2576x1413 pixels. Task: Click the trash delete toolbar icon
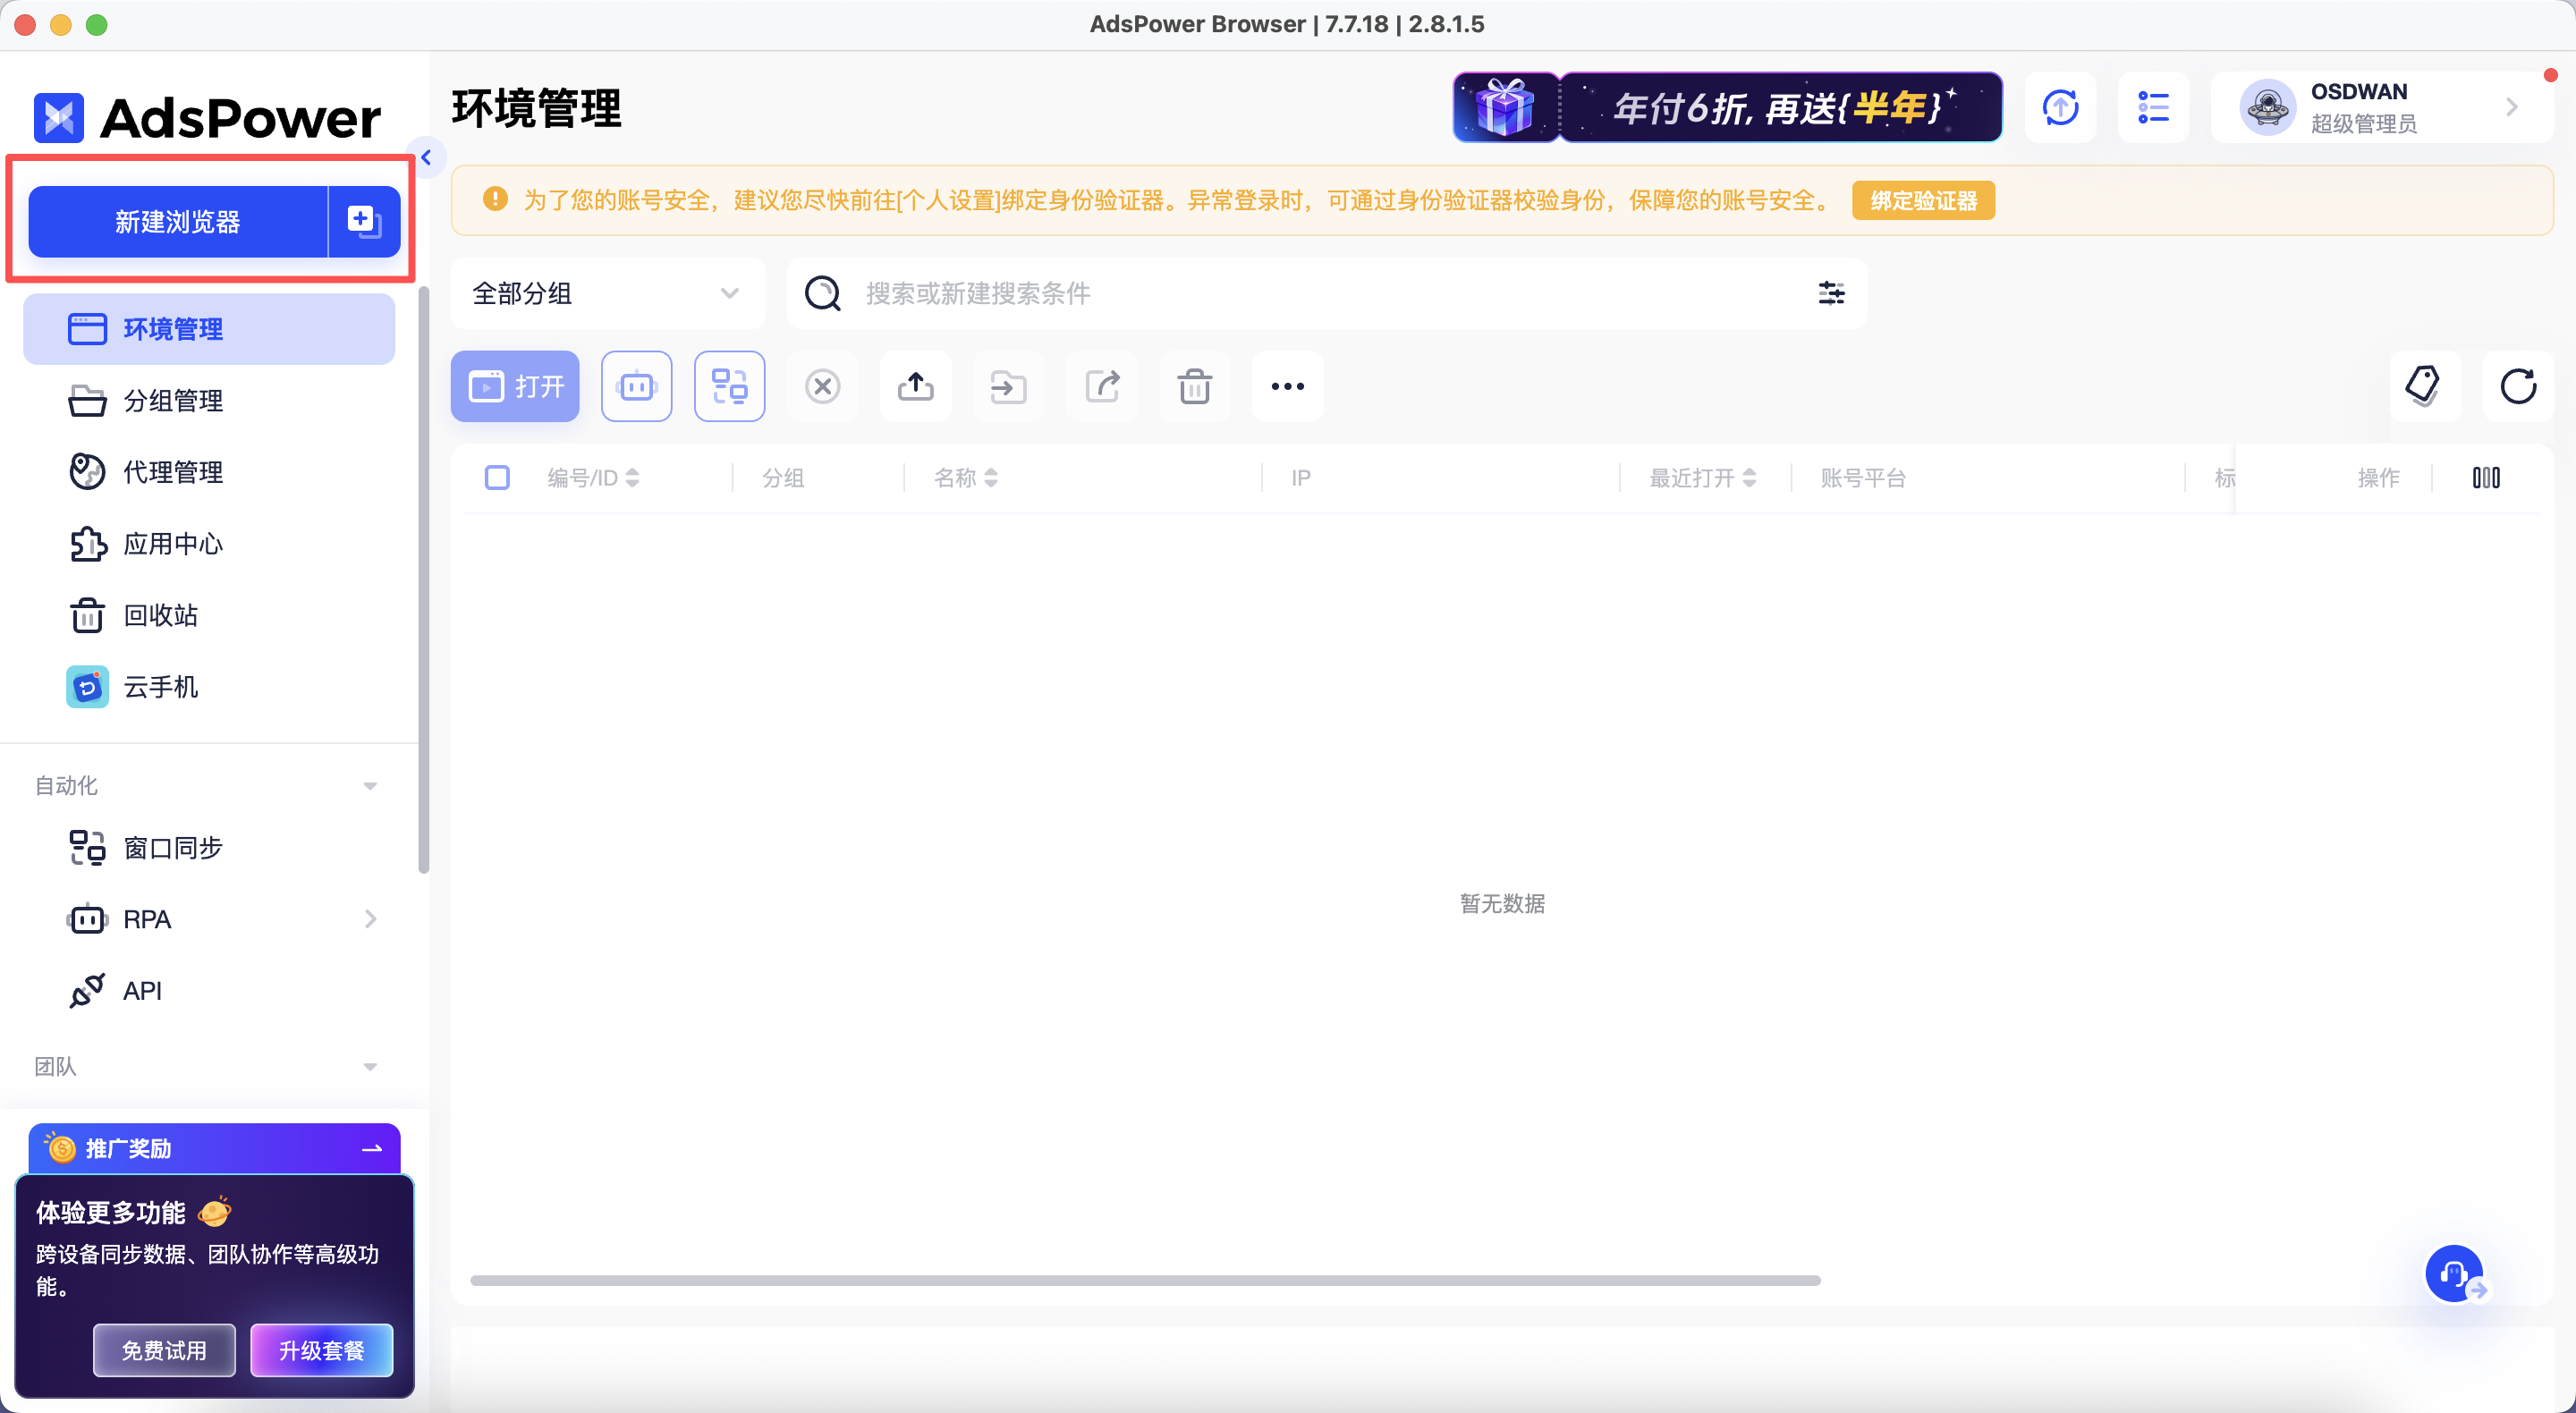(1194, 386)
